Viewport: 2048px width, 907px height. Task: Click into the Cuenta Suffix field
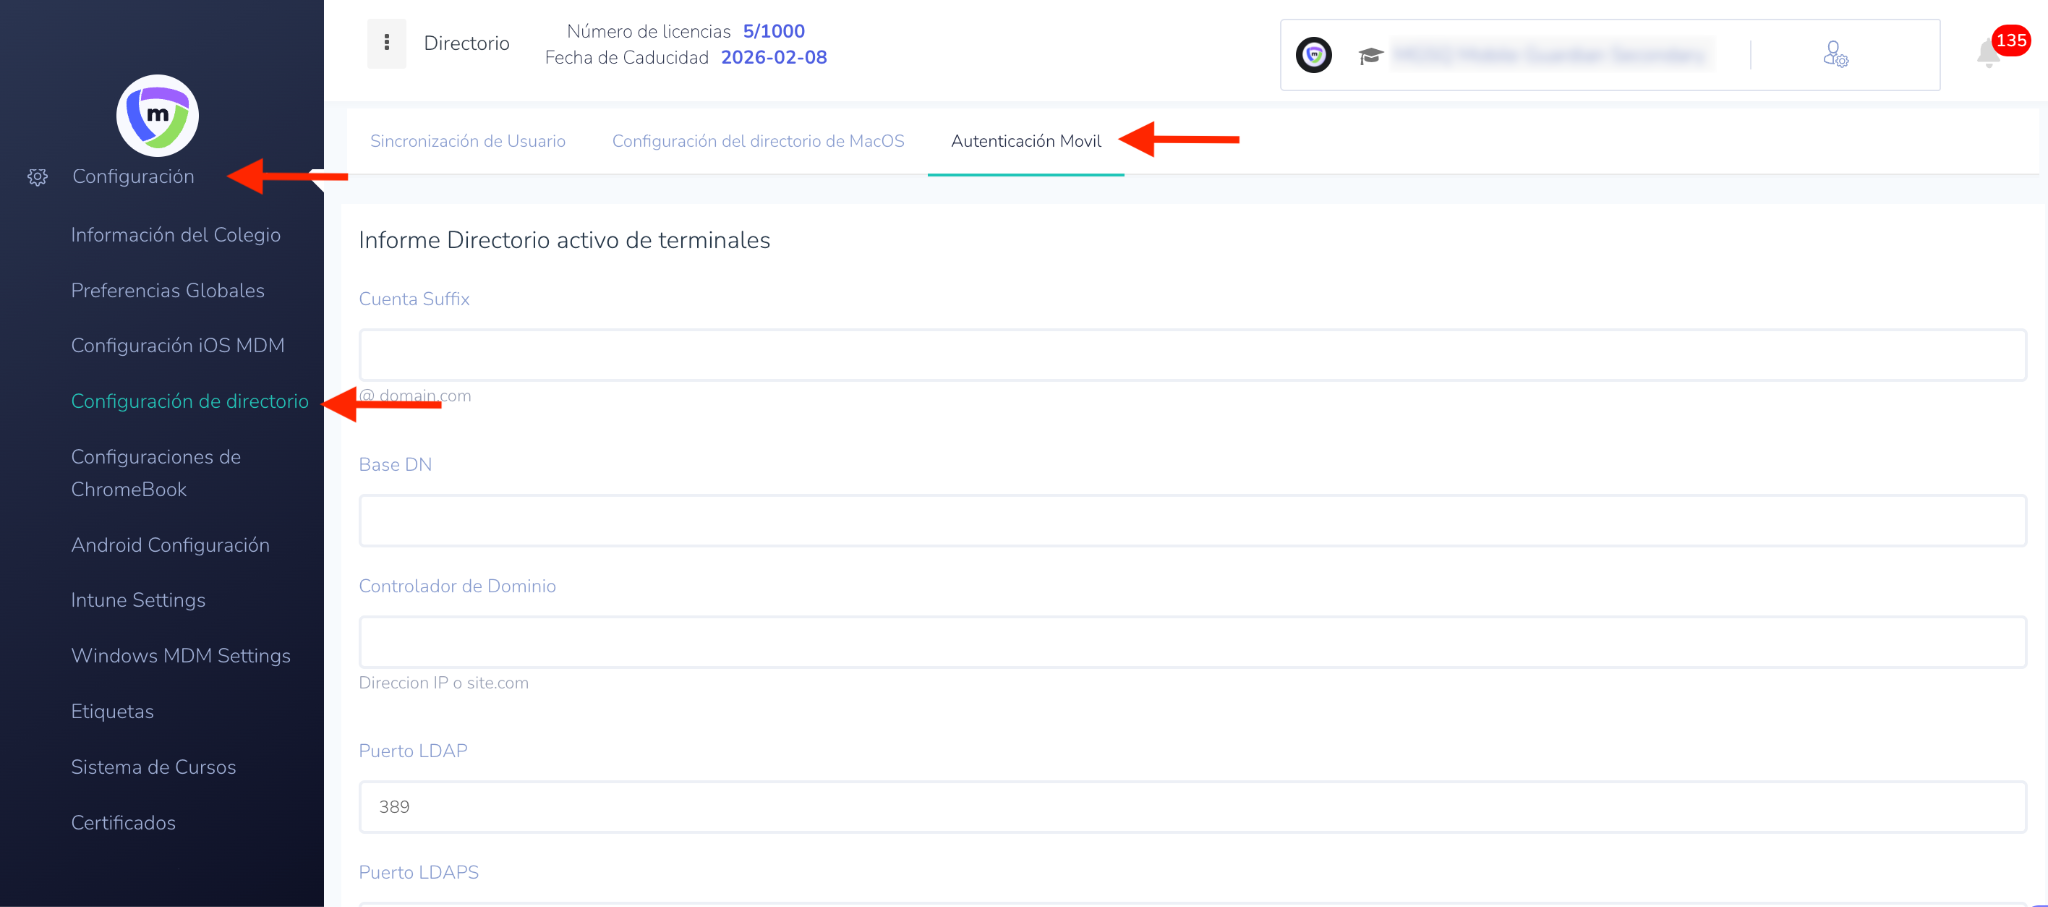point(1192,355)
